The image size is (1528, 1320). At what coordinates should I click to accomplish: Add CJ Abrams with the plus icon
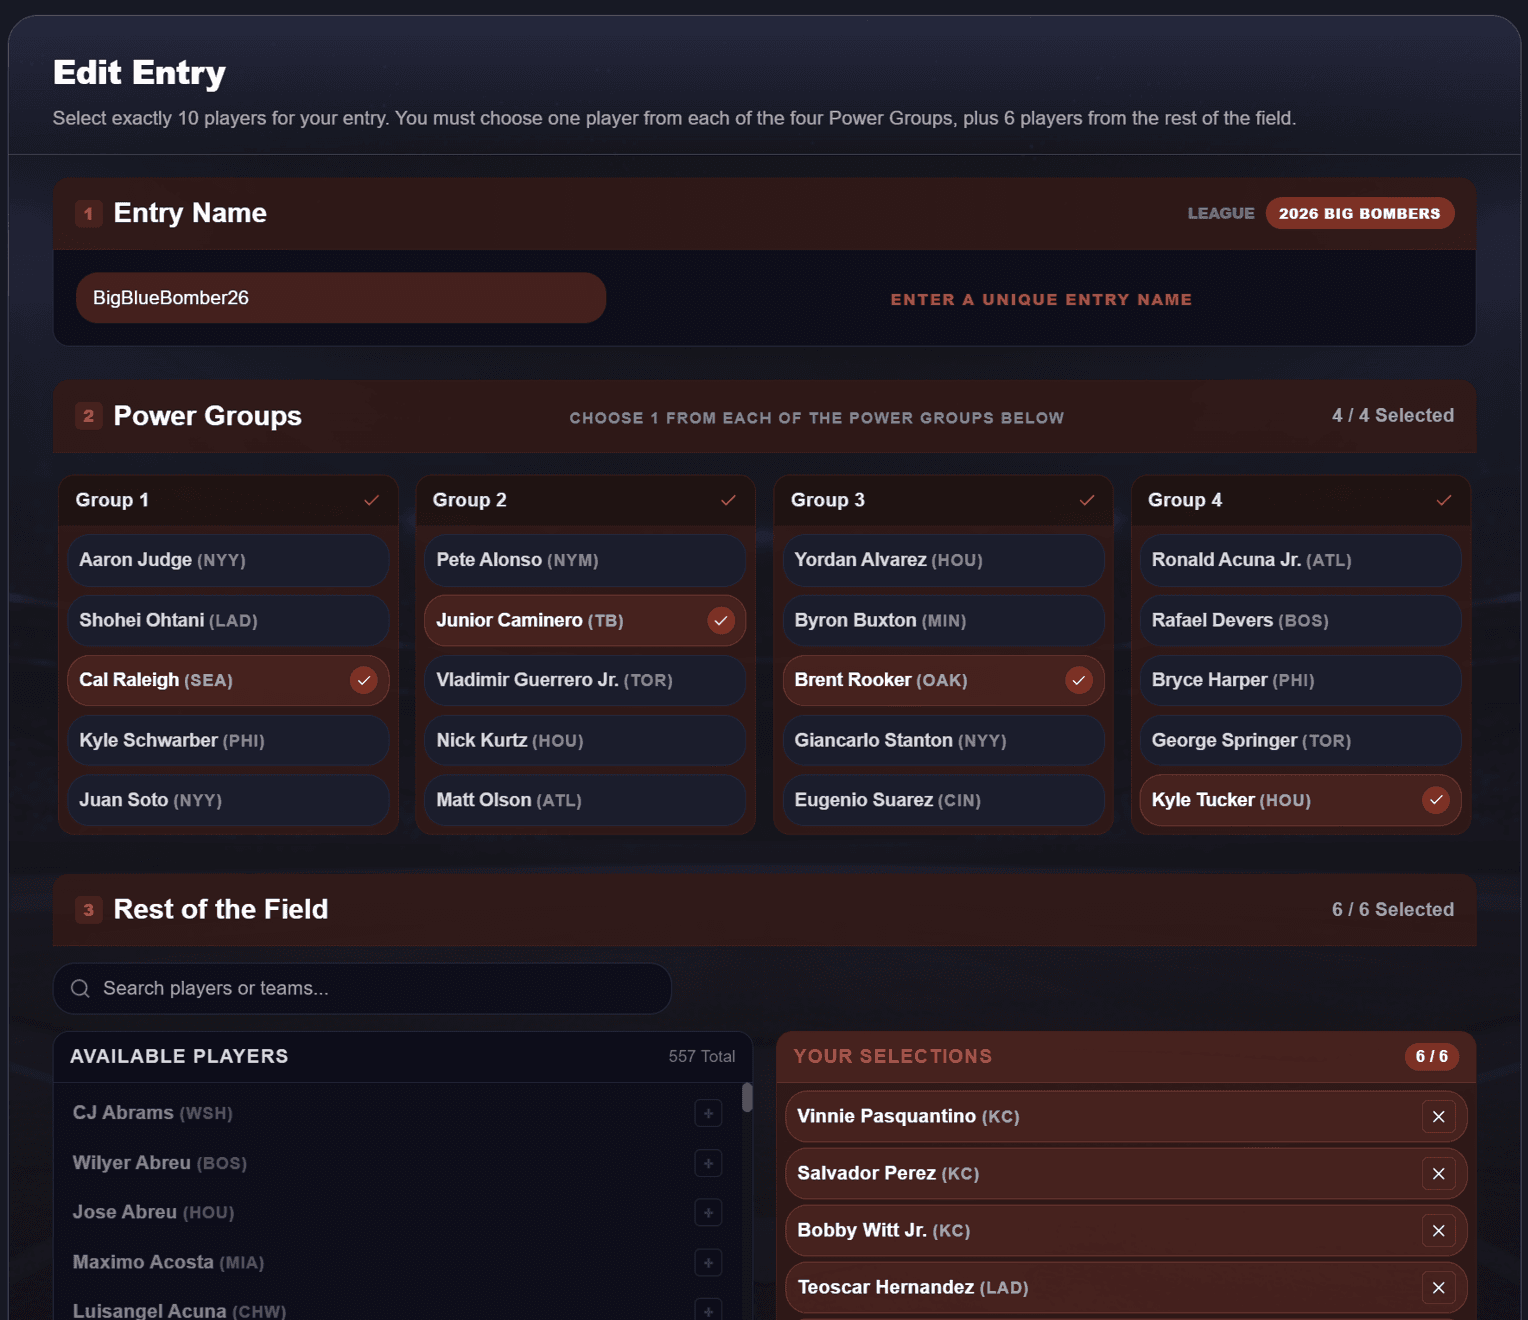click(708, 1113)
